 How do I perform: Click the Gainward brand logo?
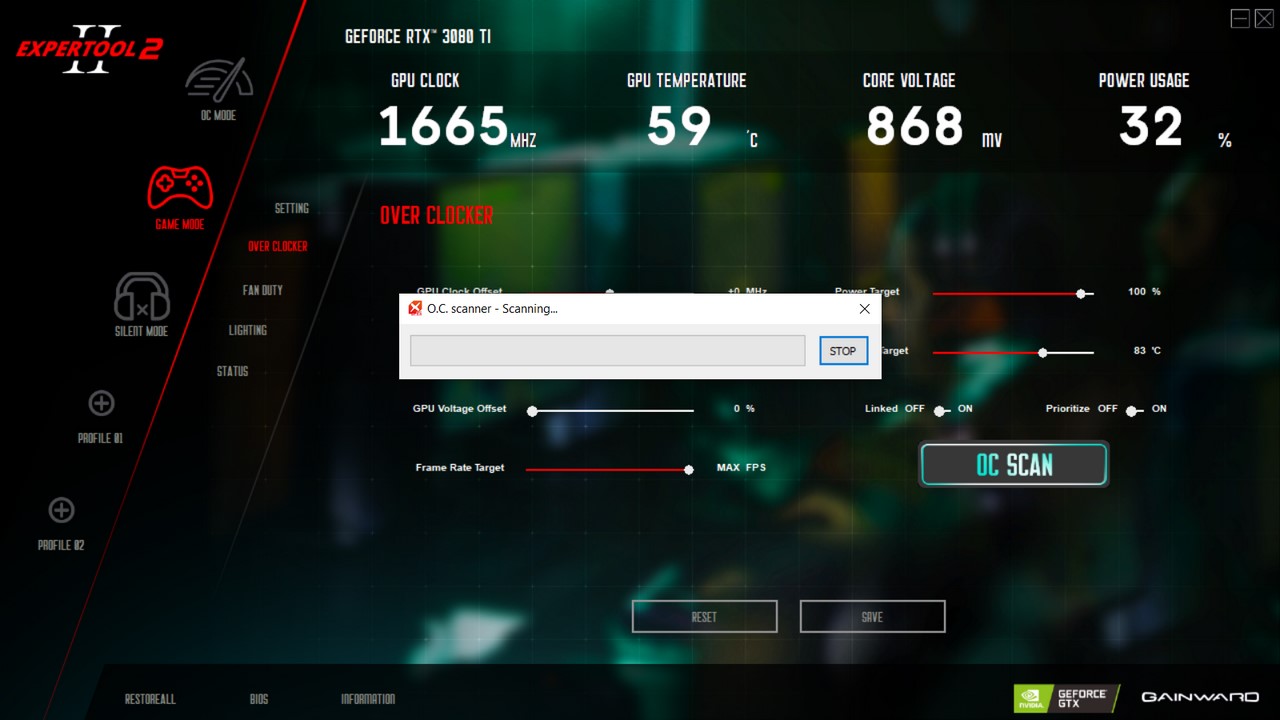pyautogui.click(x=1200, y=697)
